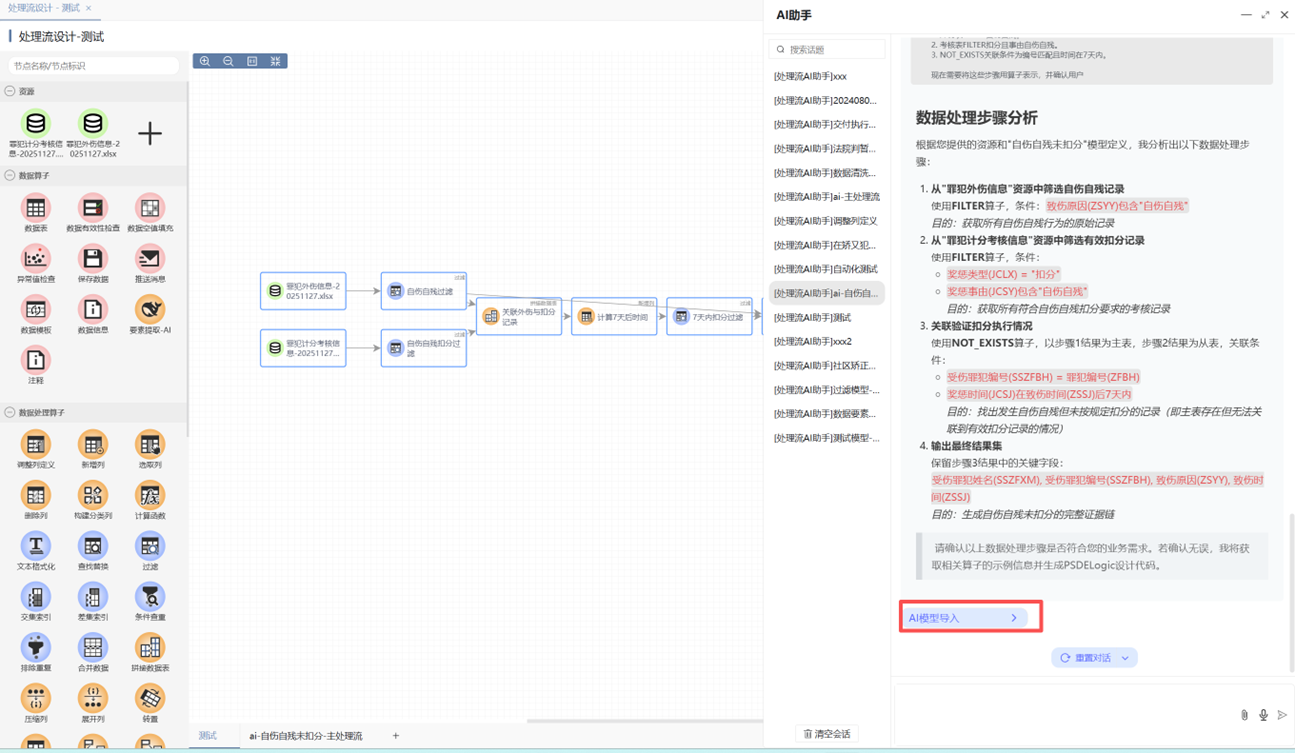Viewport: 1295px width, 753px height.
Task: Select the 自伤自残过滤 node on canvas
Action: pos(423,291)
